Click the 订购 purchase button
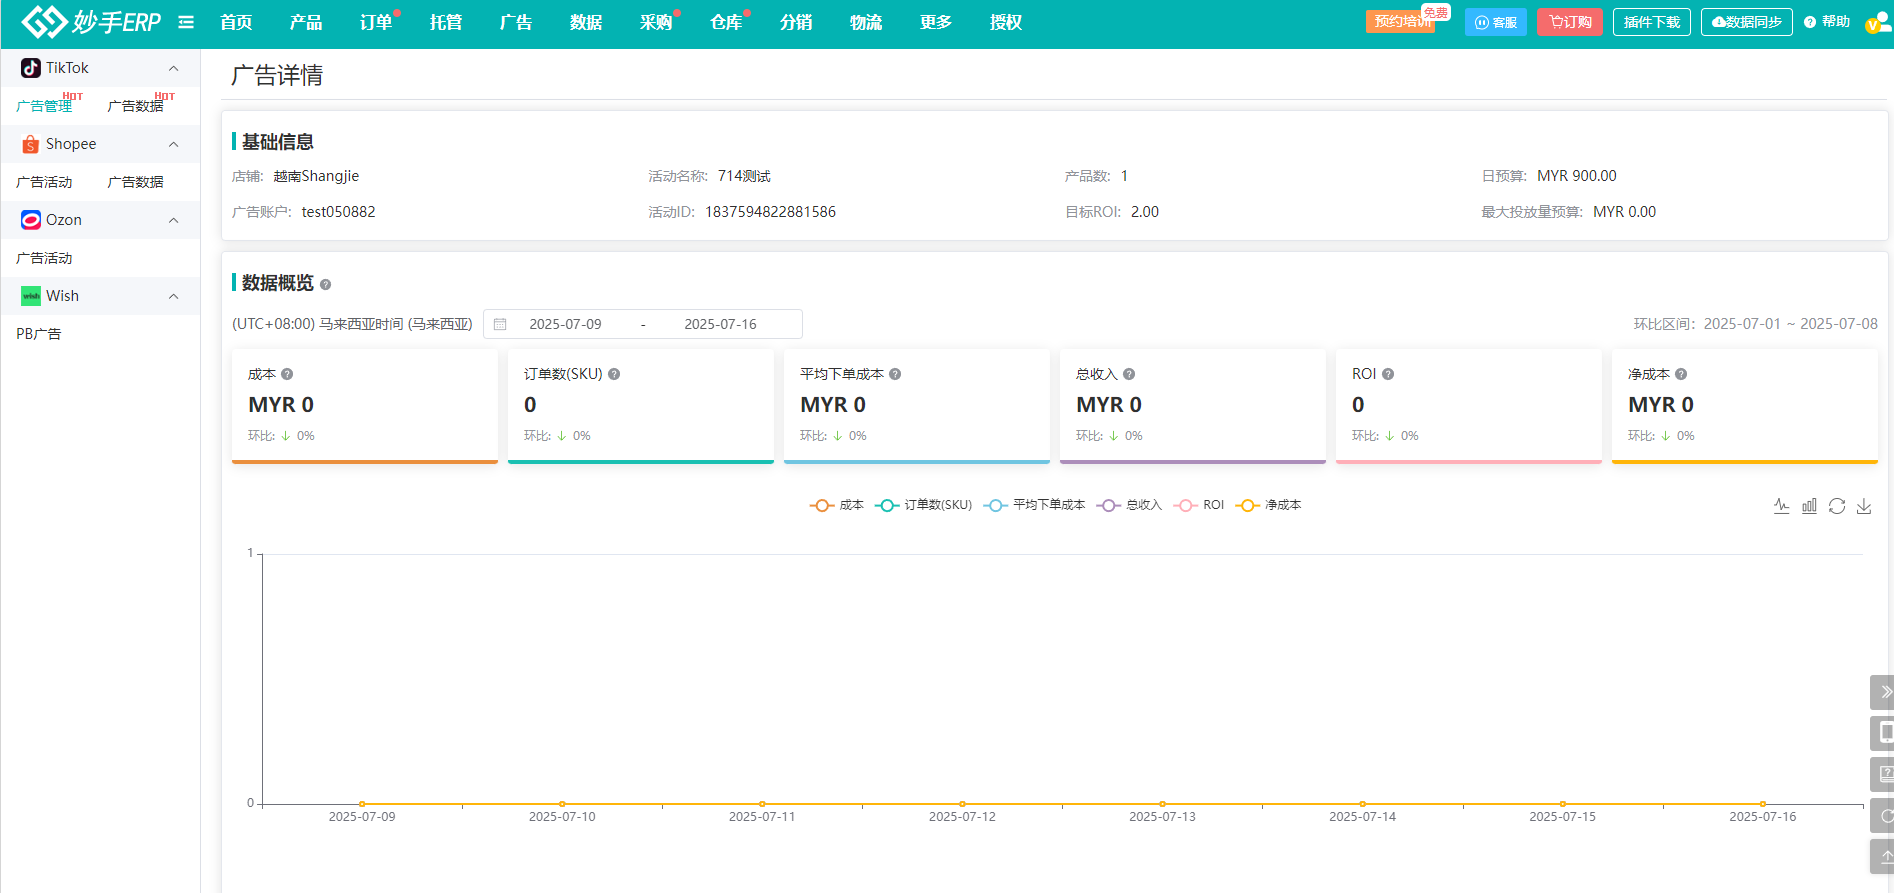The image size is (1894, 893). (1570, 22)
